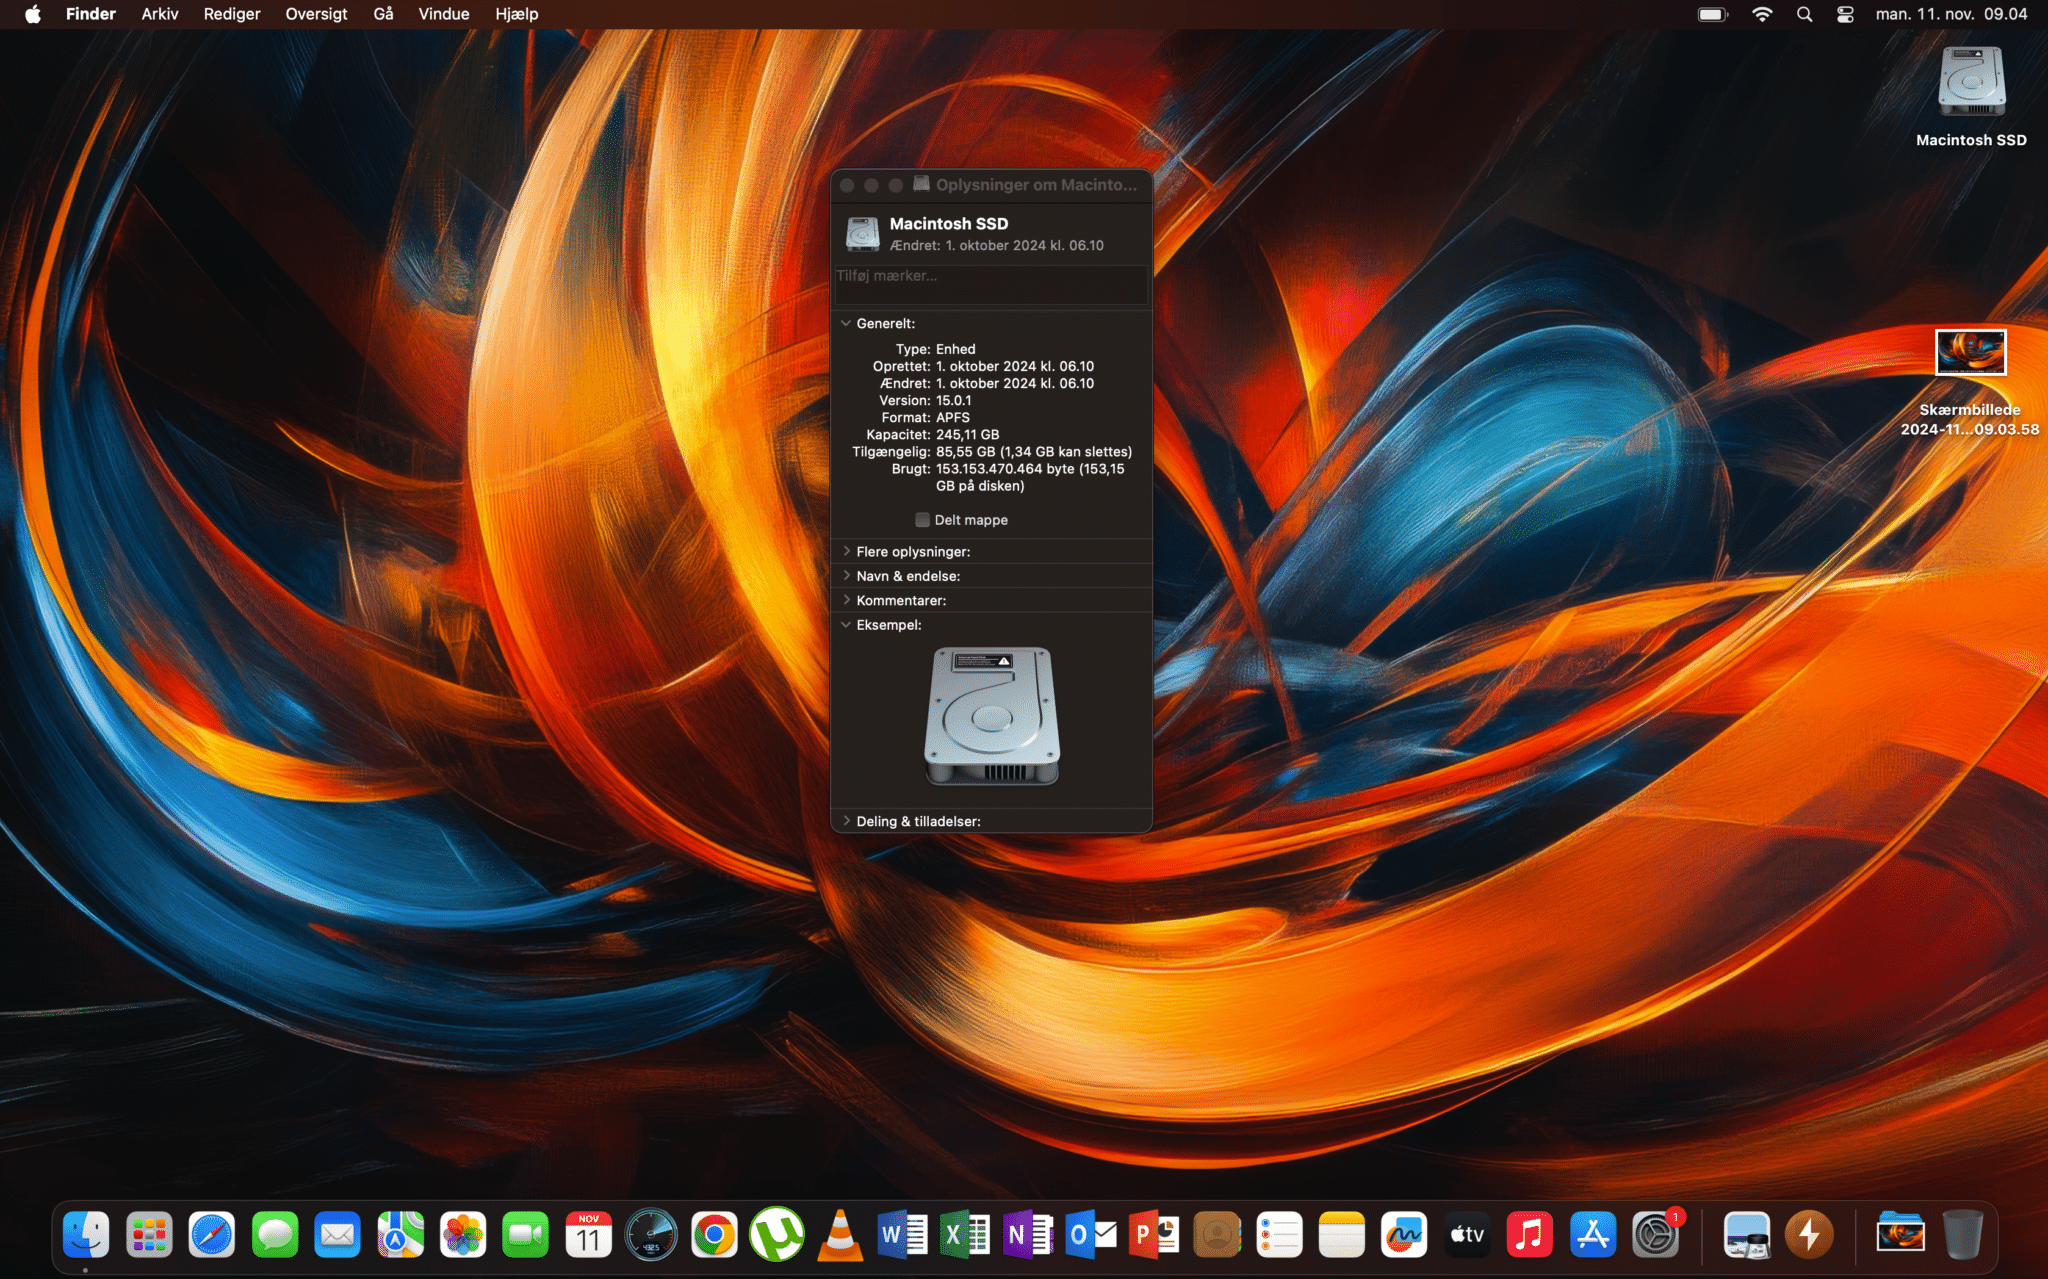The image size is (2048, 1279).
Task: Click the Tilføj mærker tags field
Action: (990, 283)
